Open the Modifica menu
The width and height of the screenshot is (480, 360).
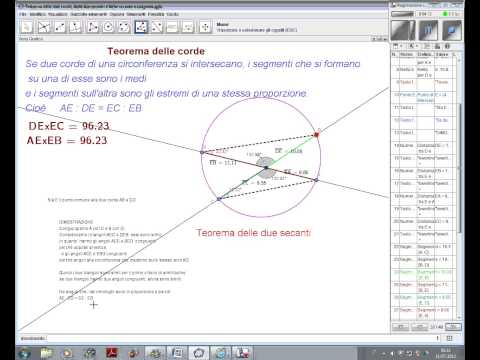pyautogui.click(x=37, y=14)
